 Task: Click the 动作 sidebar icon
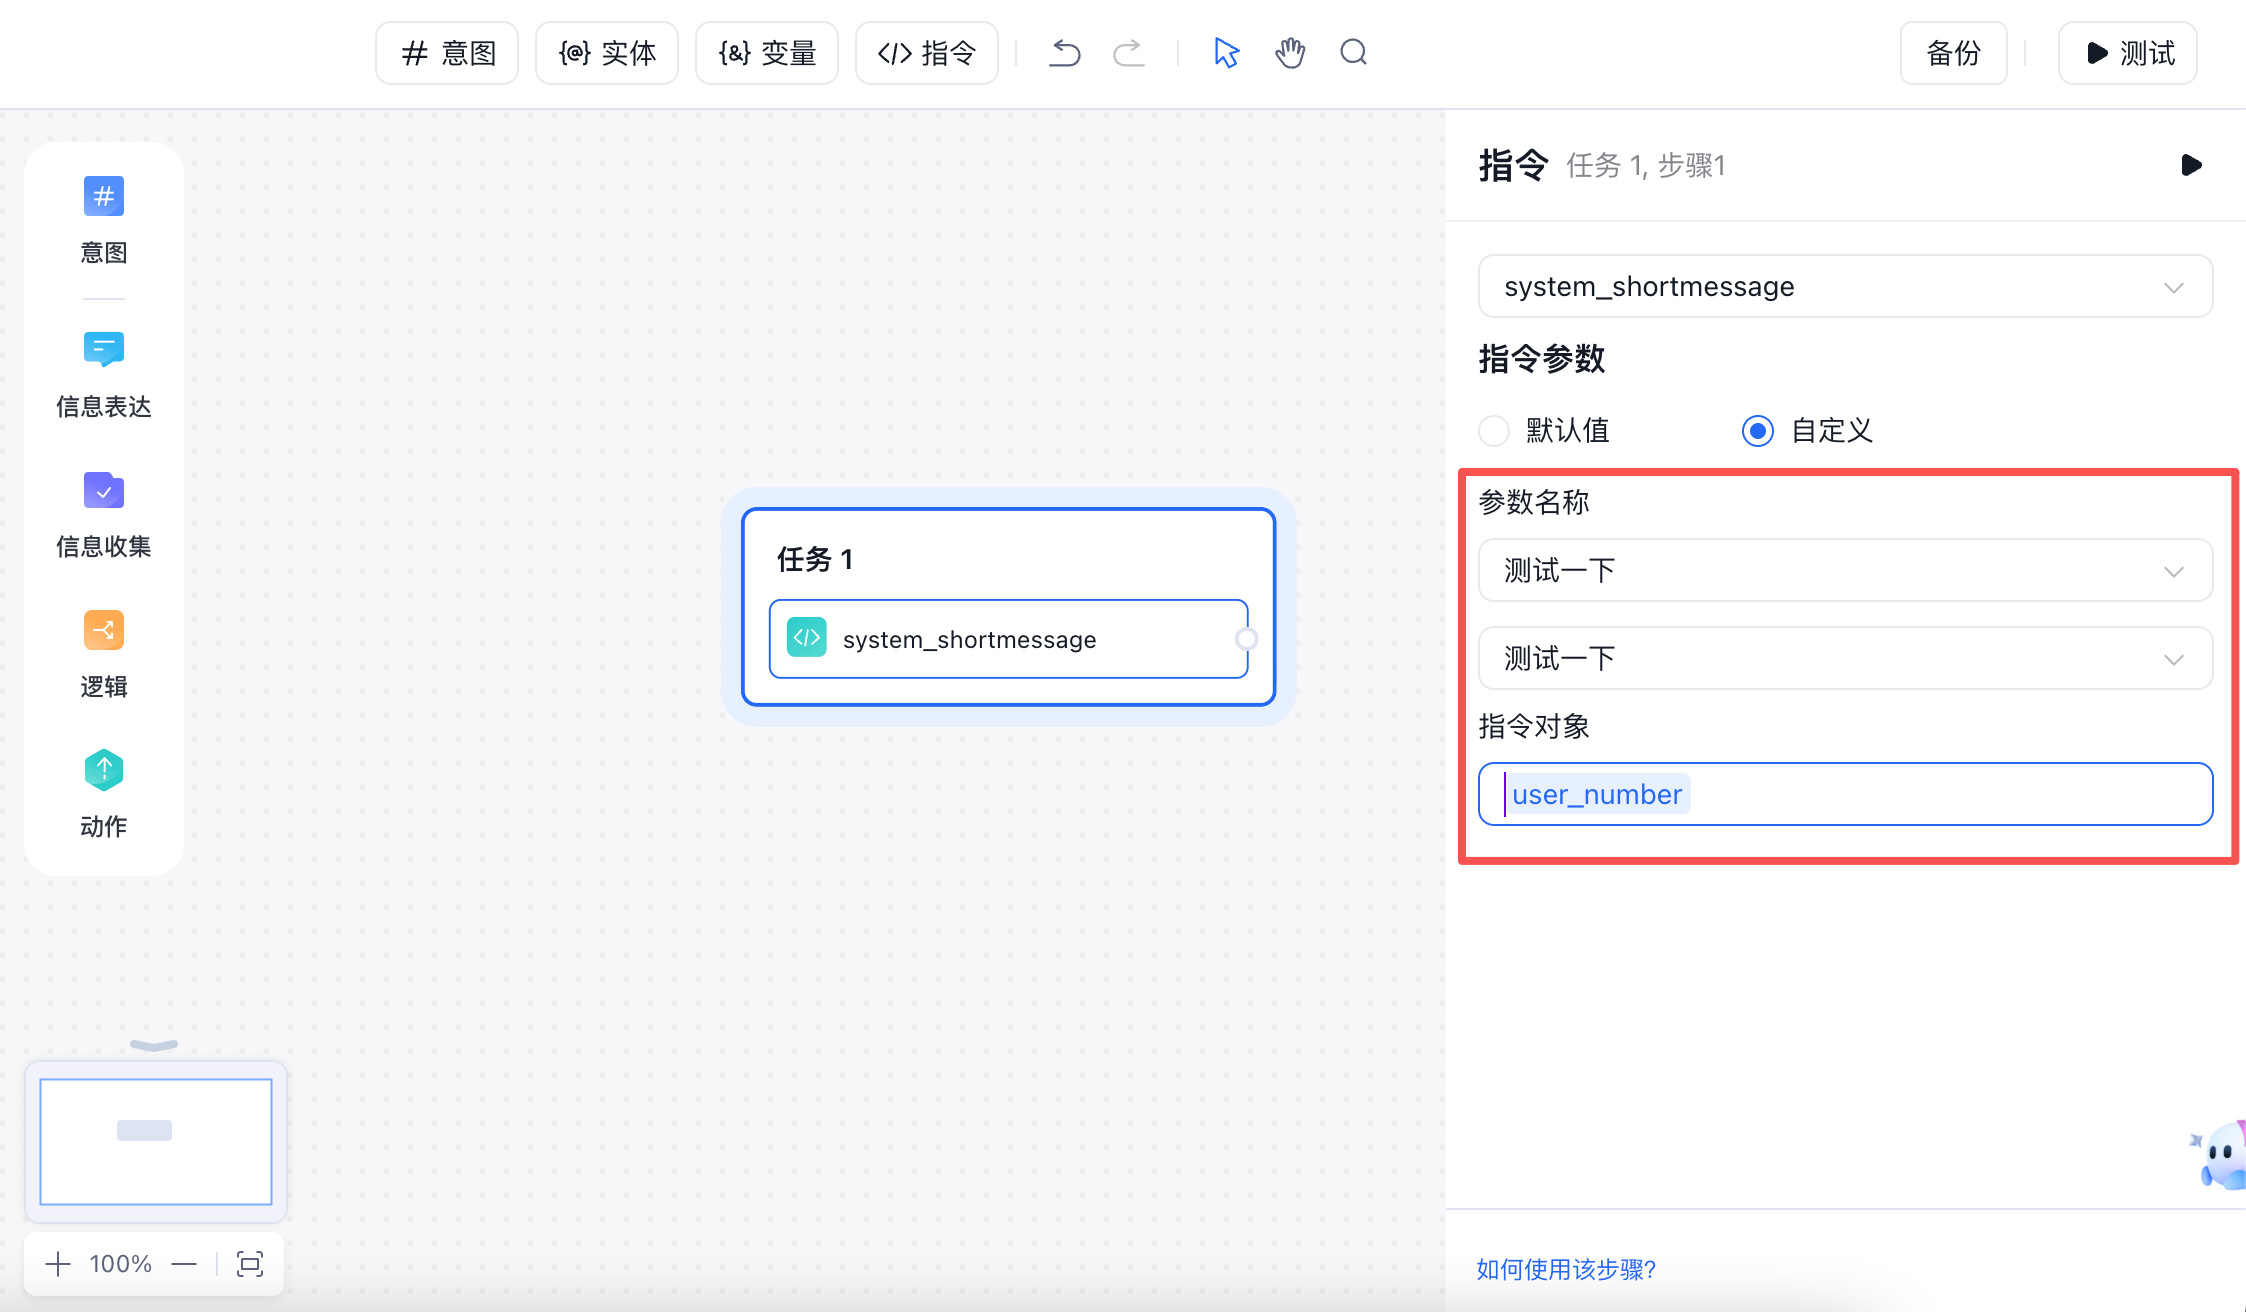104,770
